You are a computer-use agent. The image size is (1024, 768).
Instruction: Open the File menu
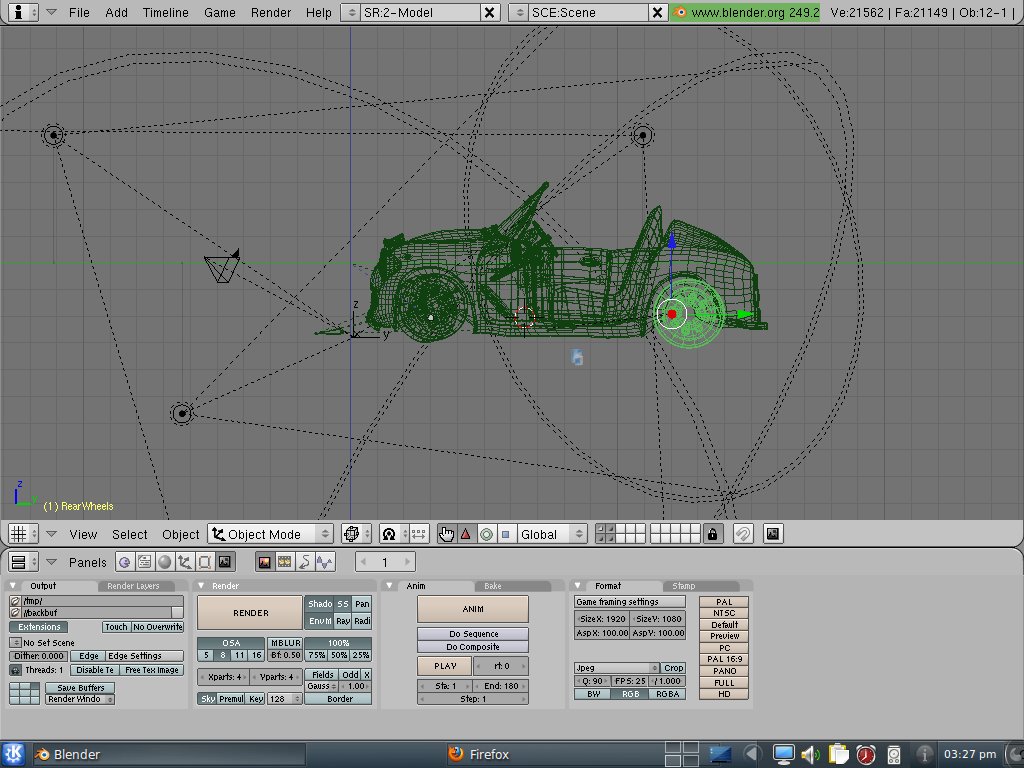pyautogui.click(x=79, y=12)
